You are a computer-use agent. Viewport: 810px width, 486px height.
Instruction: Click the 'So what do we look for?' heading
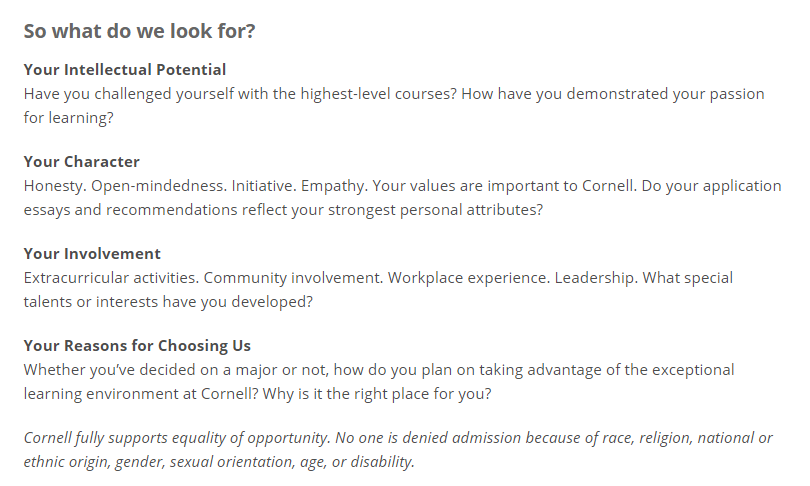(139, 32)
